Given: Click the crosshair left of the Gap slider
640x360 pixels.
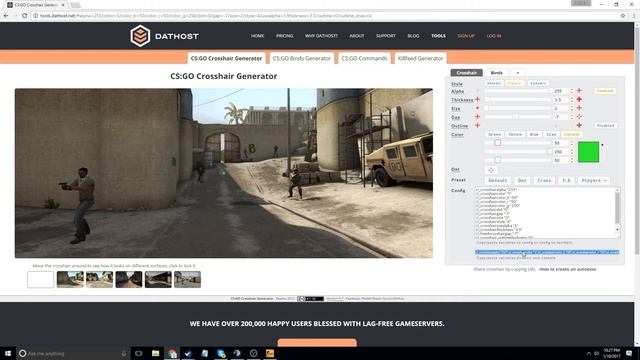Looking at the screenshot, I should (477, 117).
